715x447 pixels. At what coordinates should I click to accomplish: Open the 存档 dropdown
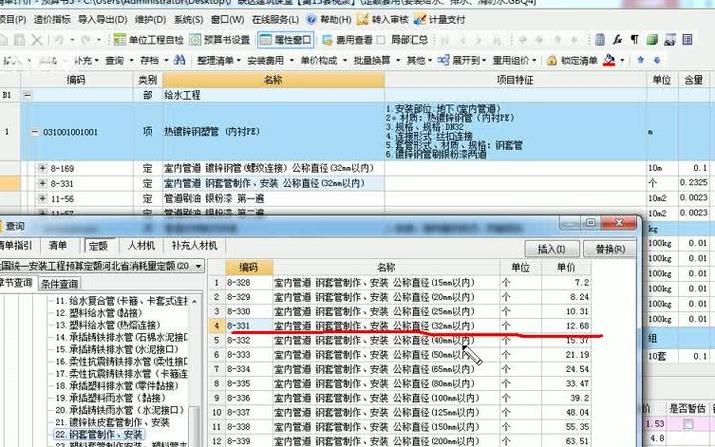[x=154, y=60]
